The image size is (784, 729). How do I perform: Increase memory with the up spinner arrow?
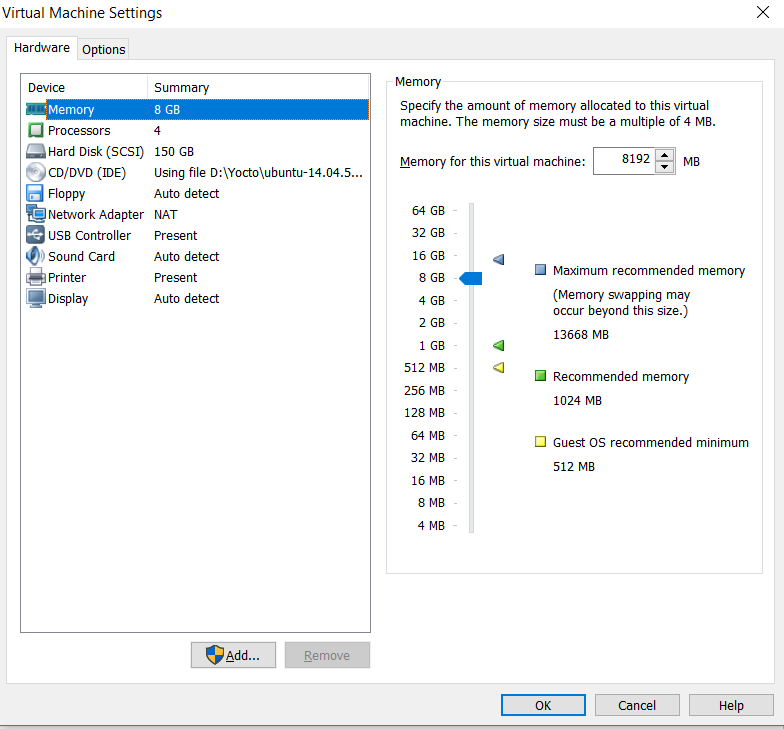pyautogui.click(x=664, y=154)
